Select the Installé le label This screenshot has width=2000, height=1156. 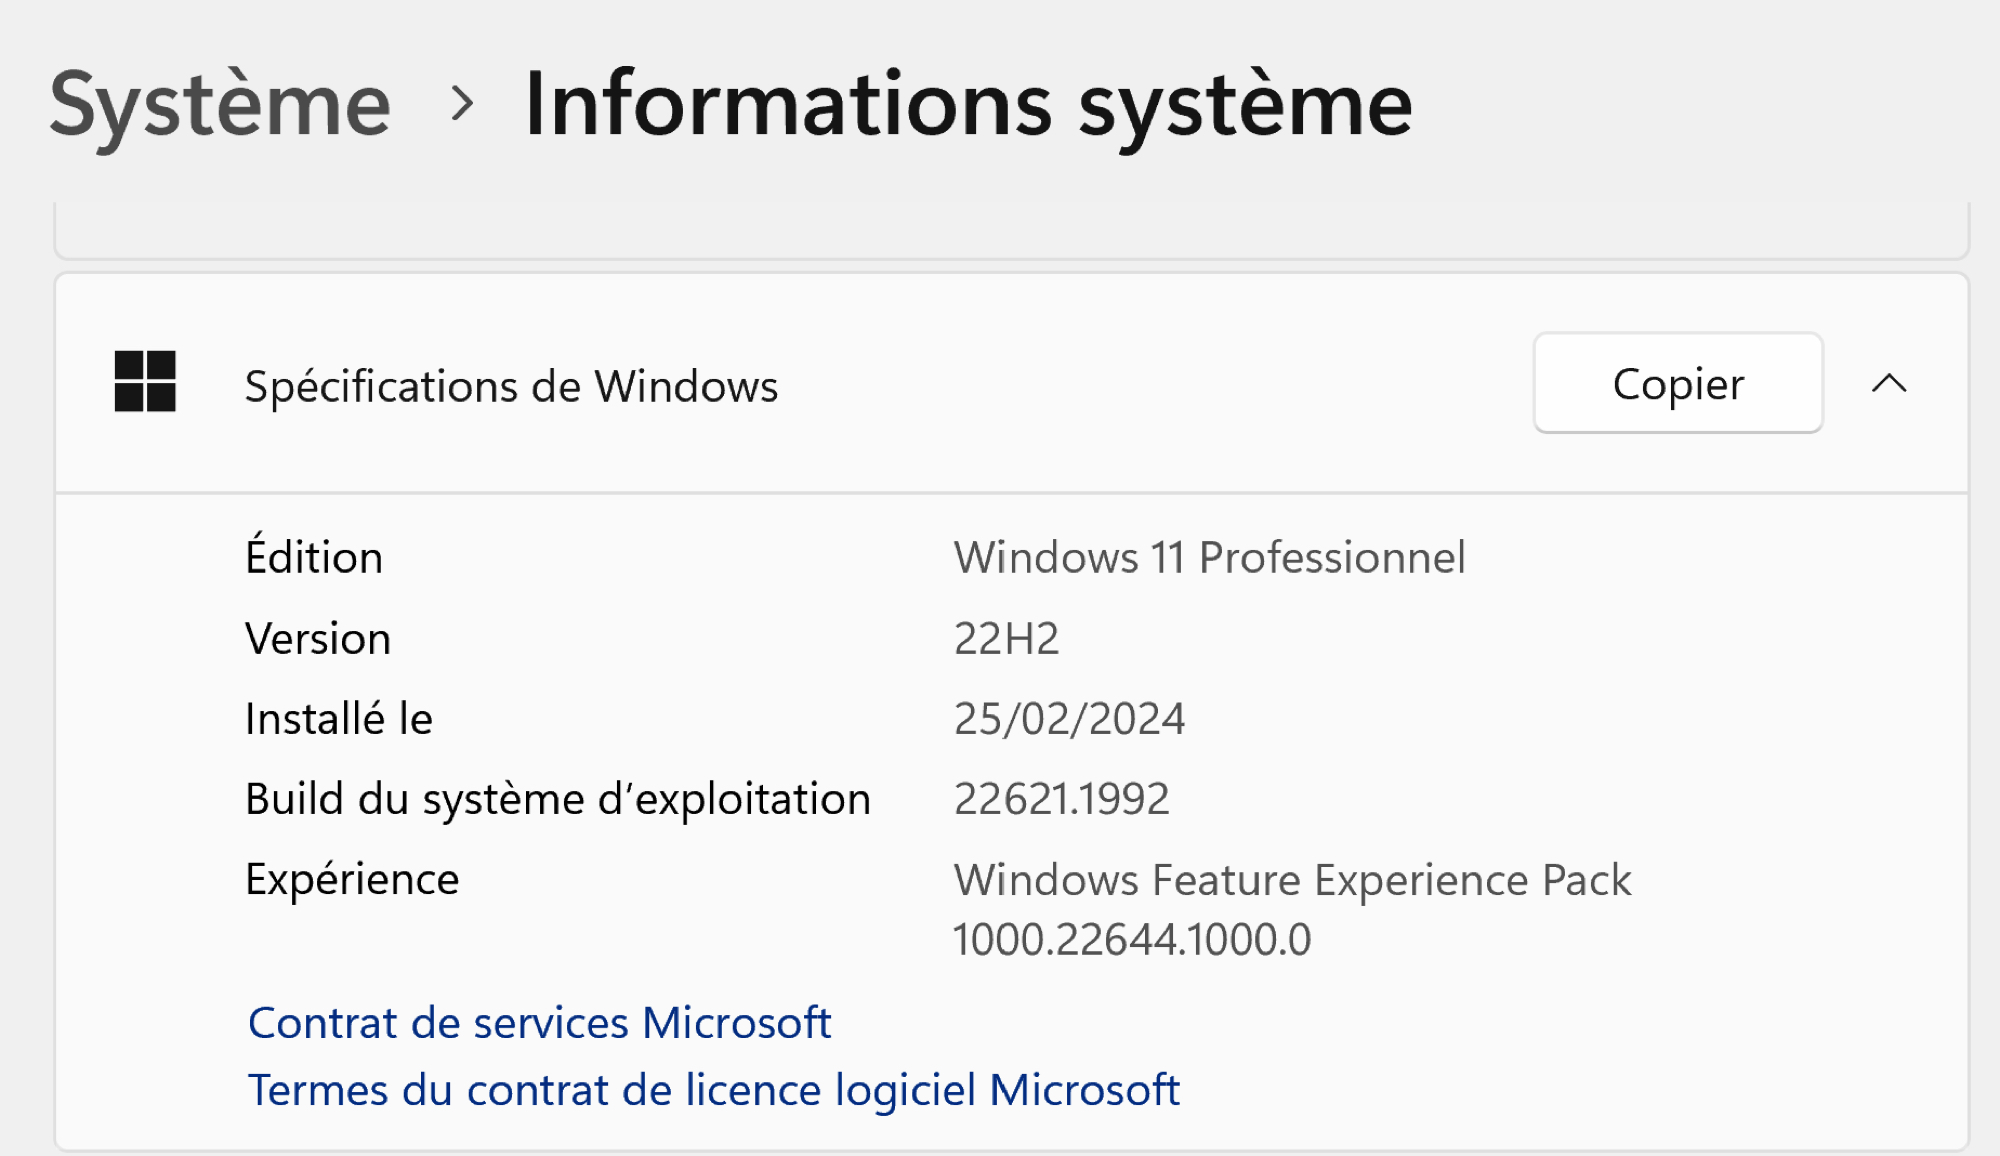[339, 718]
